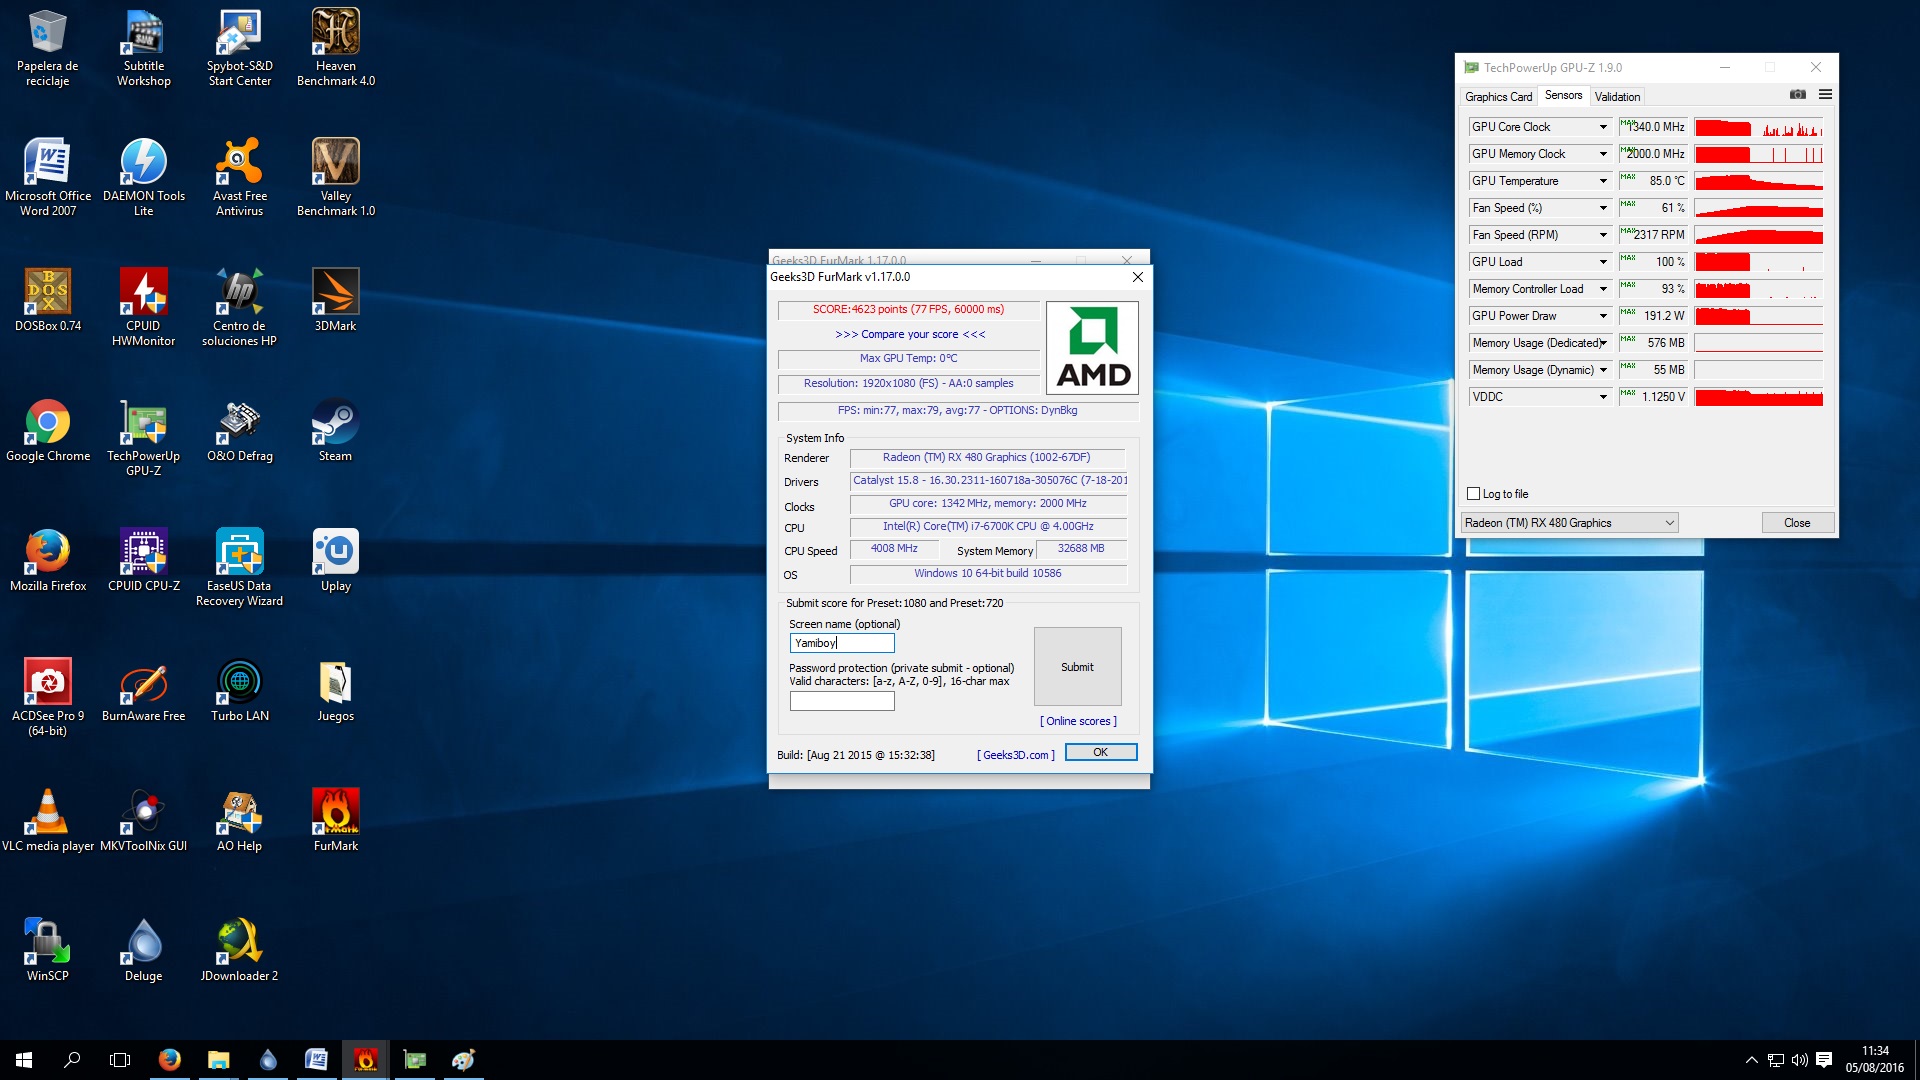This screenshot has height=1080, width=1920.
Task: Launch VLC media player desktop icon
Action: [x=47, y=820]
